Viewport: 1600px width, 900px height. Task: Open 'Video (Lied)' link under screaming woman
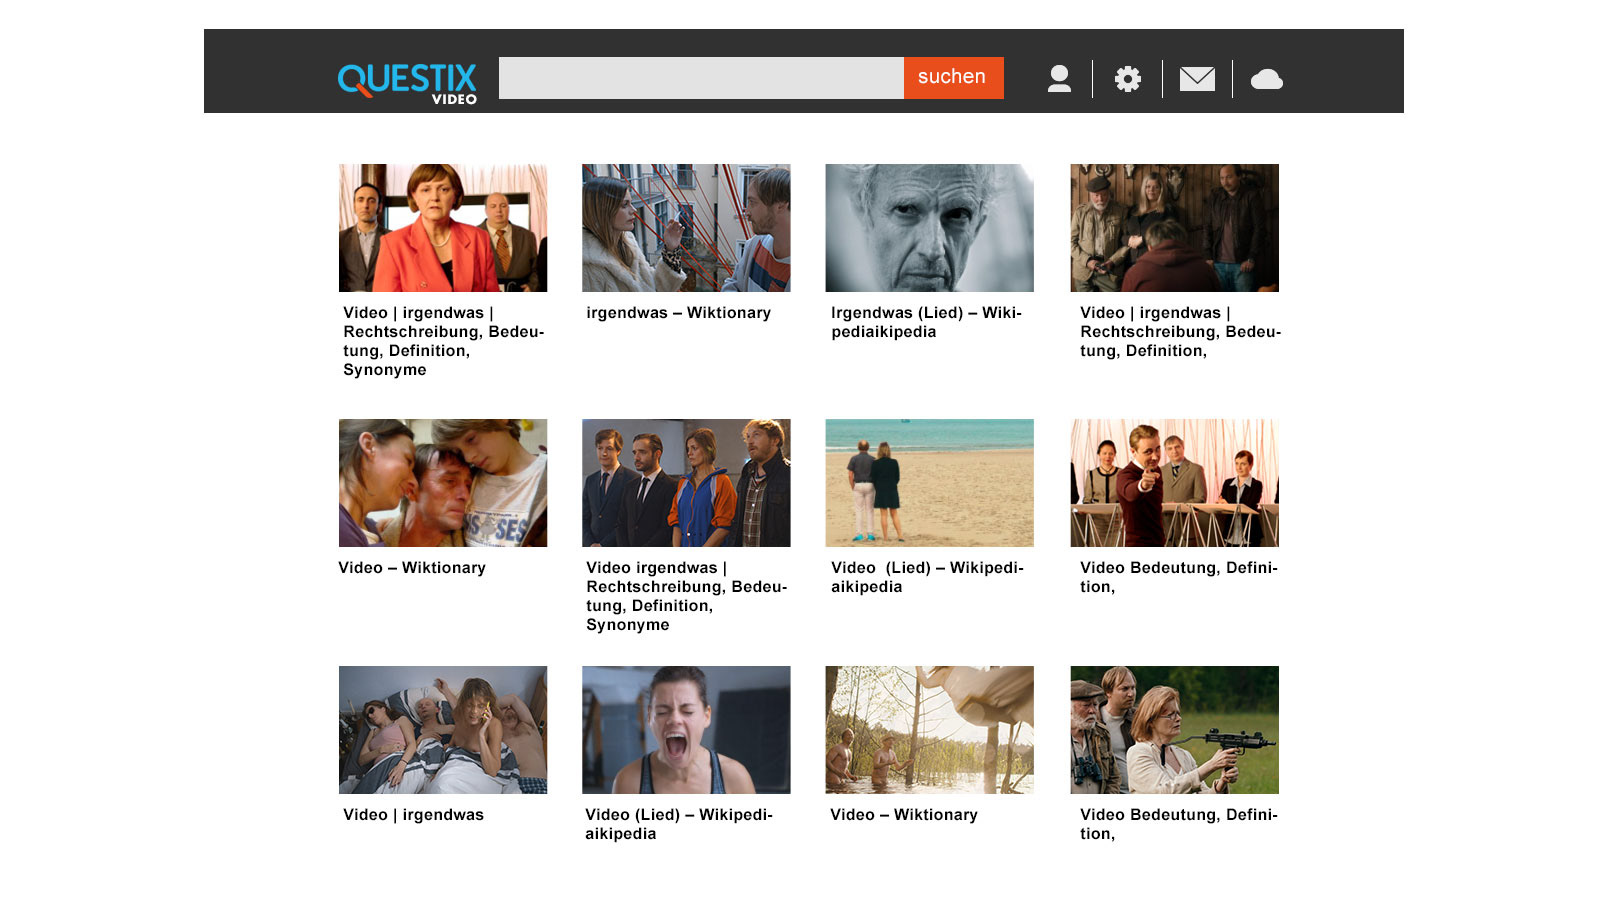tap(679, 824)
